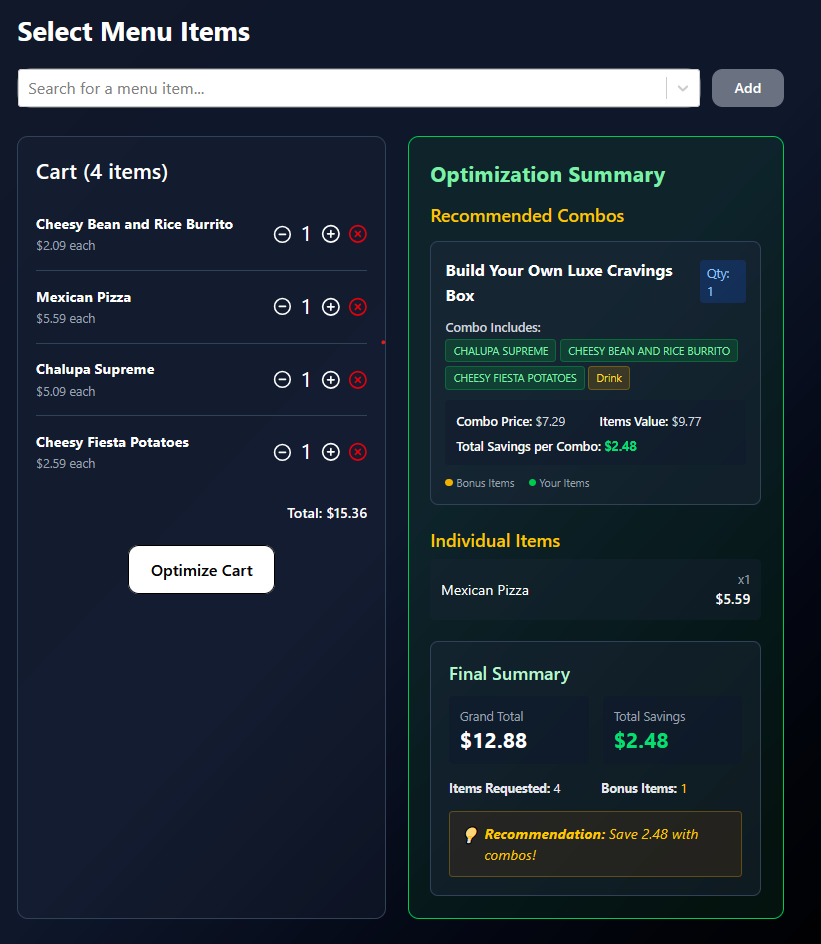This screenshot has width=821, height=944.
Task: Click the $2.09 each price text
Action: 66,246
